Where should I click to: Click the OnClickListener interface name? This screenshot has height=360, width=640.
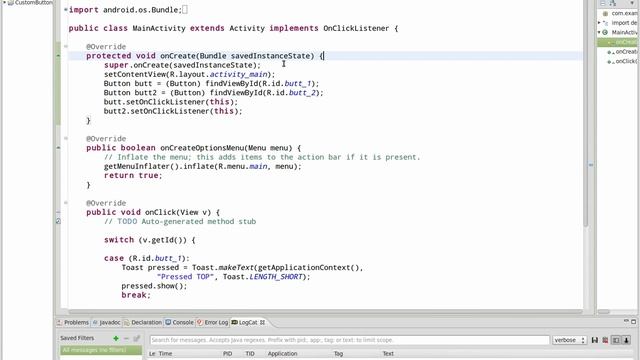coord(356,28)
